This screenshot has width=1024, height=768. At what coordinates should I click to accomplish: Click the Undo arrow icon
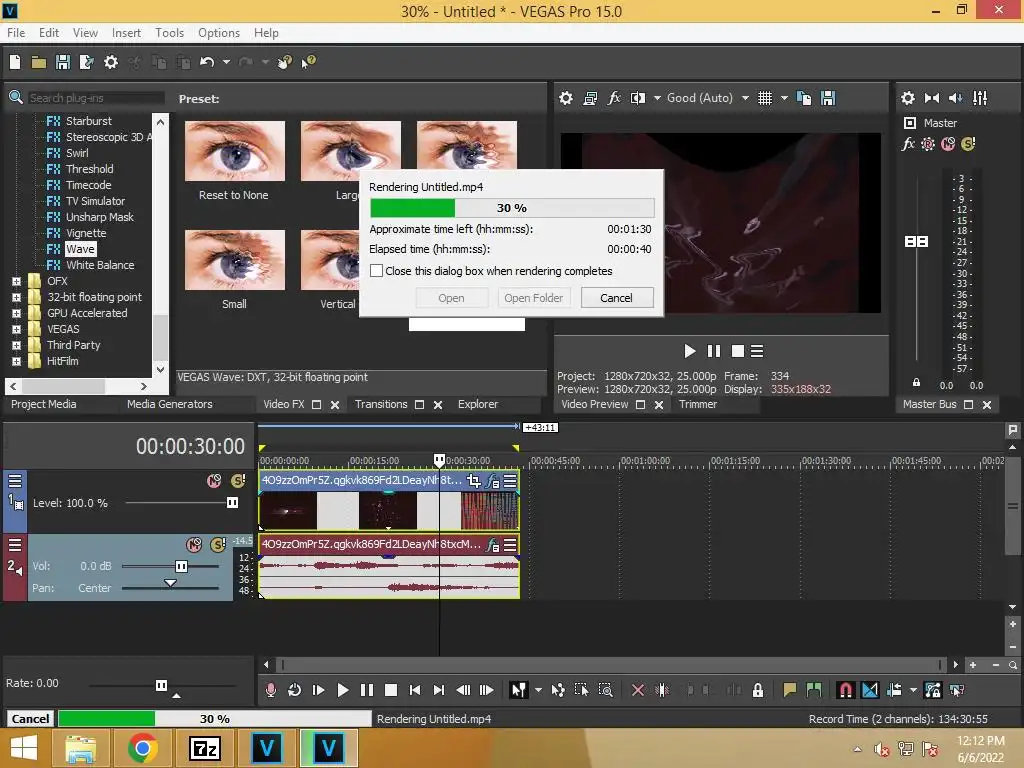pyautogui.click(x=207, y=62)
